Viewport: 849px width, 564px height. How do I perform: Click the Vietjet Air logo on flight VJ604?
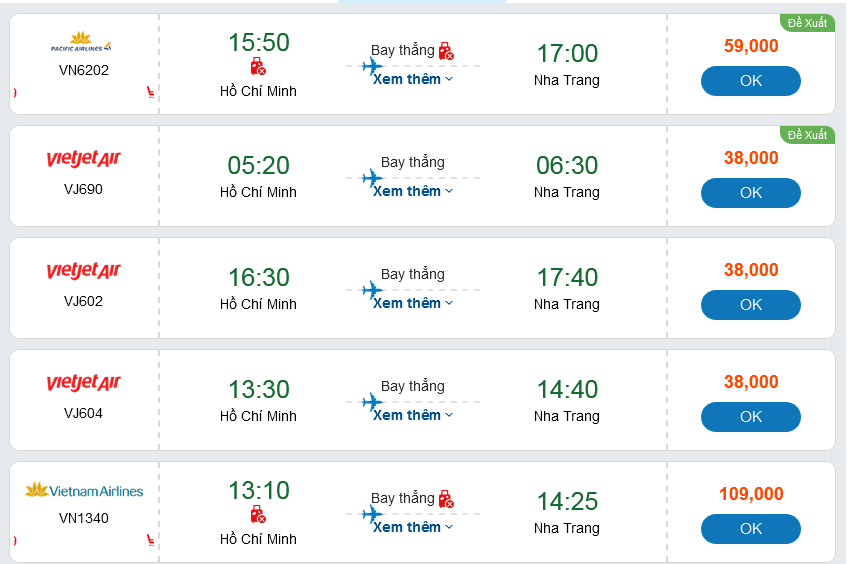[83, 383]
